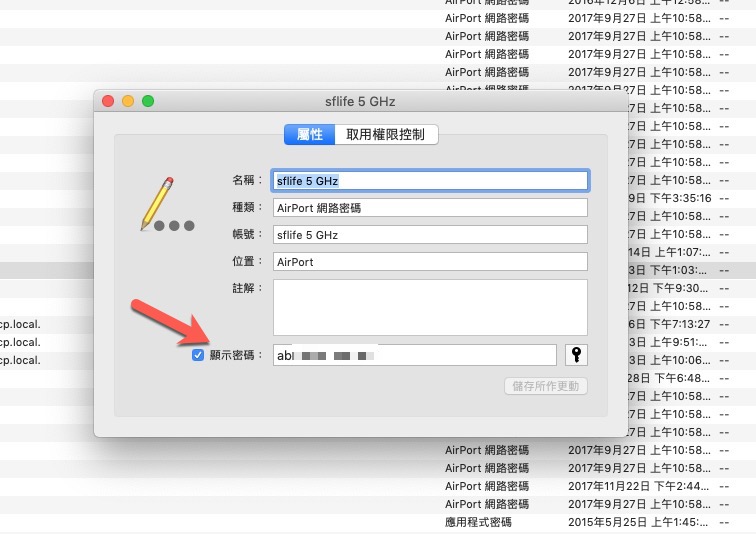Click the list date ending 14日 上午1:07
The width and height of the screenshot is (756, 534).
(669, 252)
